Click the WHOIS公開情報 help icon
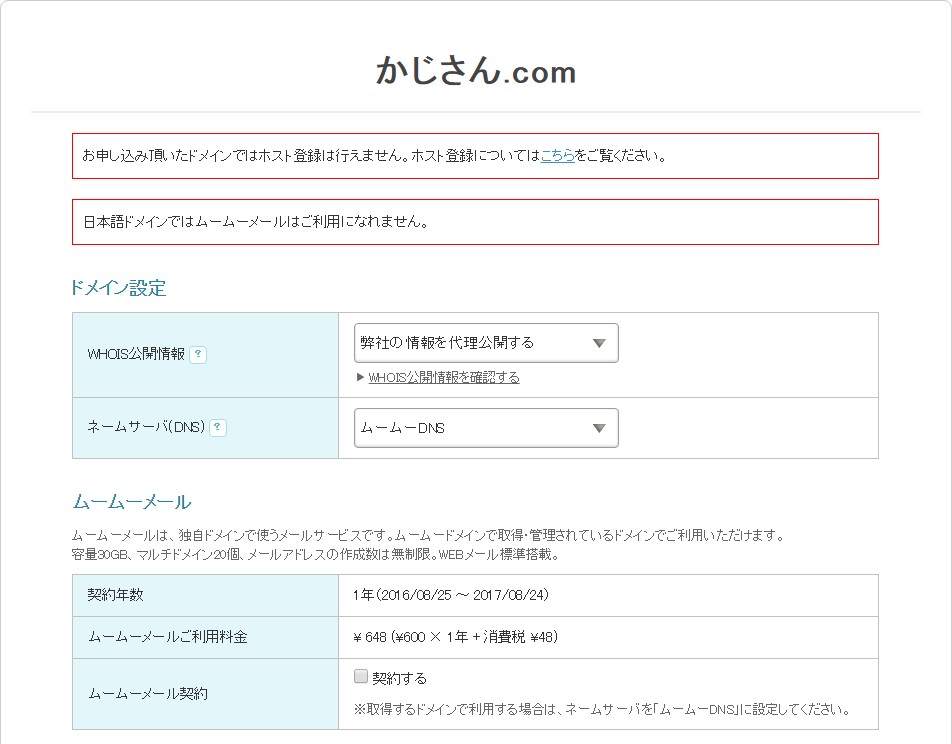The image size is (952, 744). pyautogui.click(x=199, y=355)
